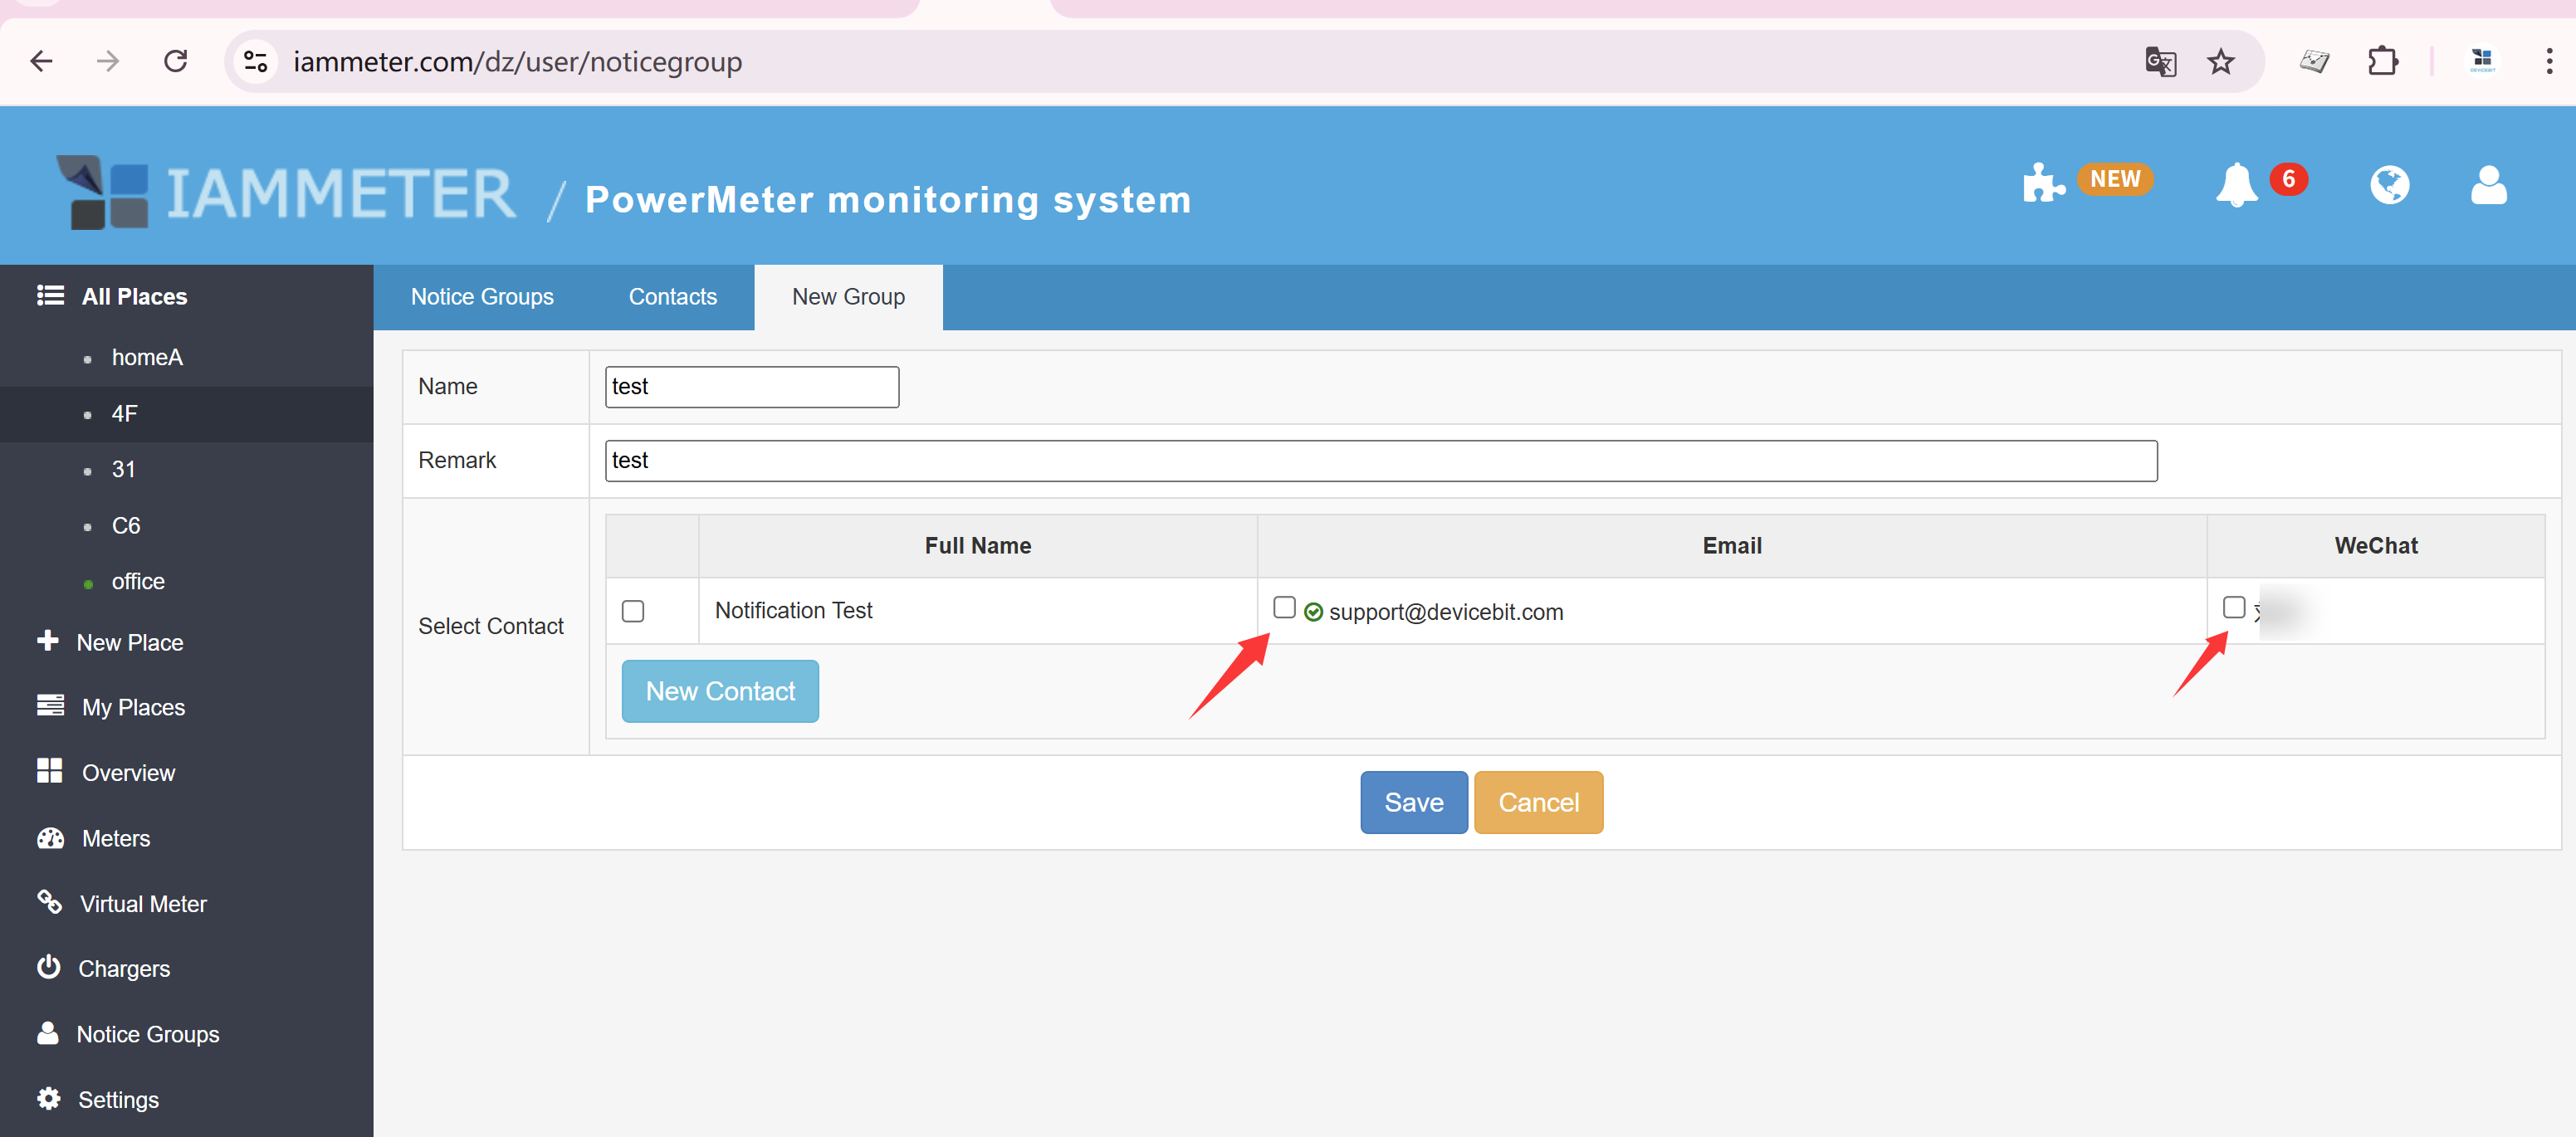The width and height of the screenshot is (2576, 1137).
Task: Enable email notification for Notification Test contact
Action: point(1284,606)
